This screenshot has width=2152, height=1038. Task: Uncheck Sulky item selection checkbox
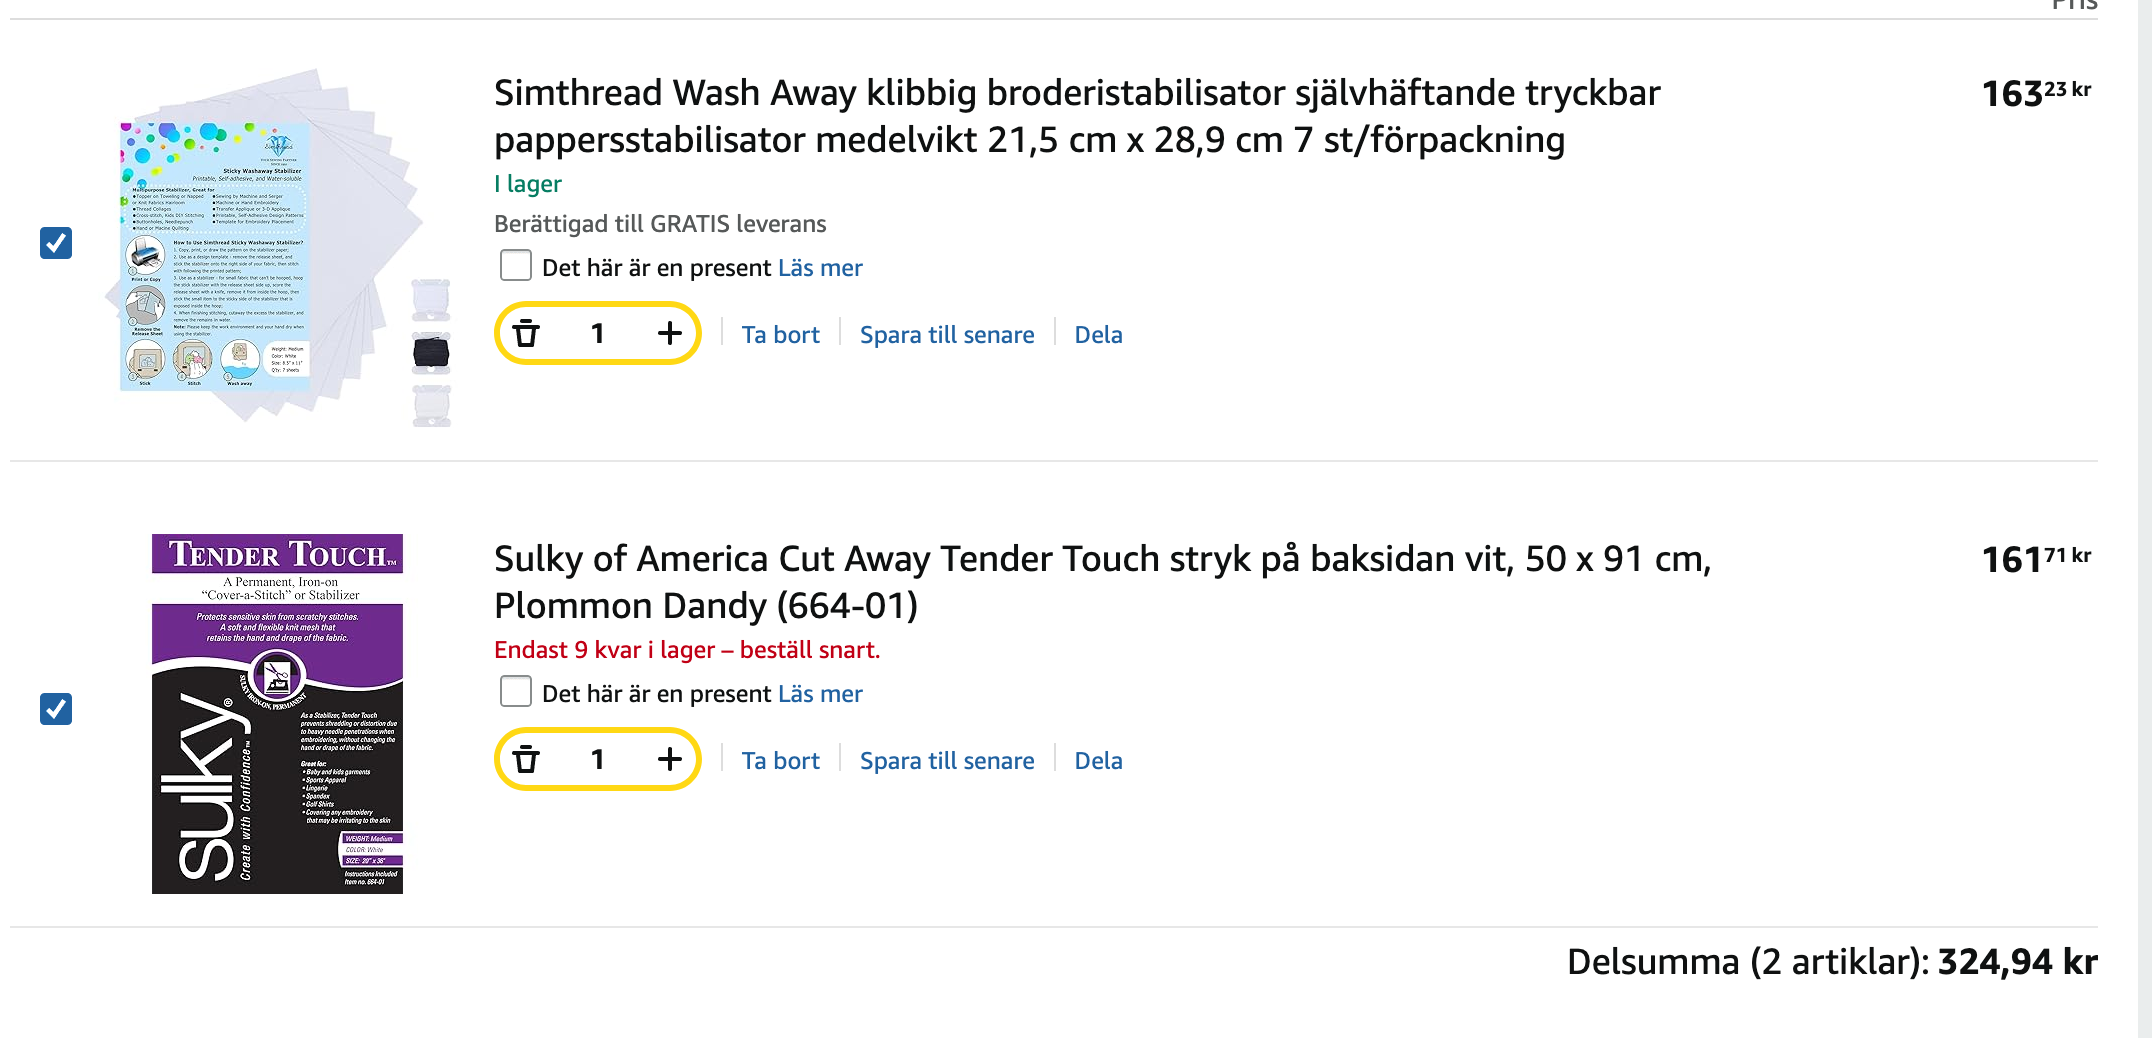(56, 709)
